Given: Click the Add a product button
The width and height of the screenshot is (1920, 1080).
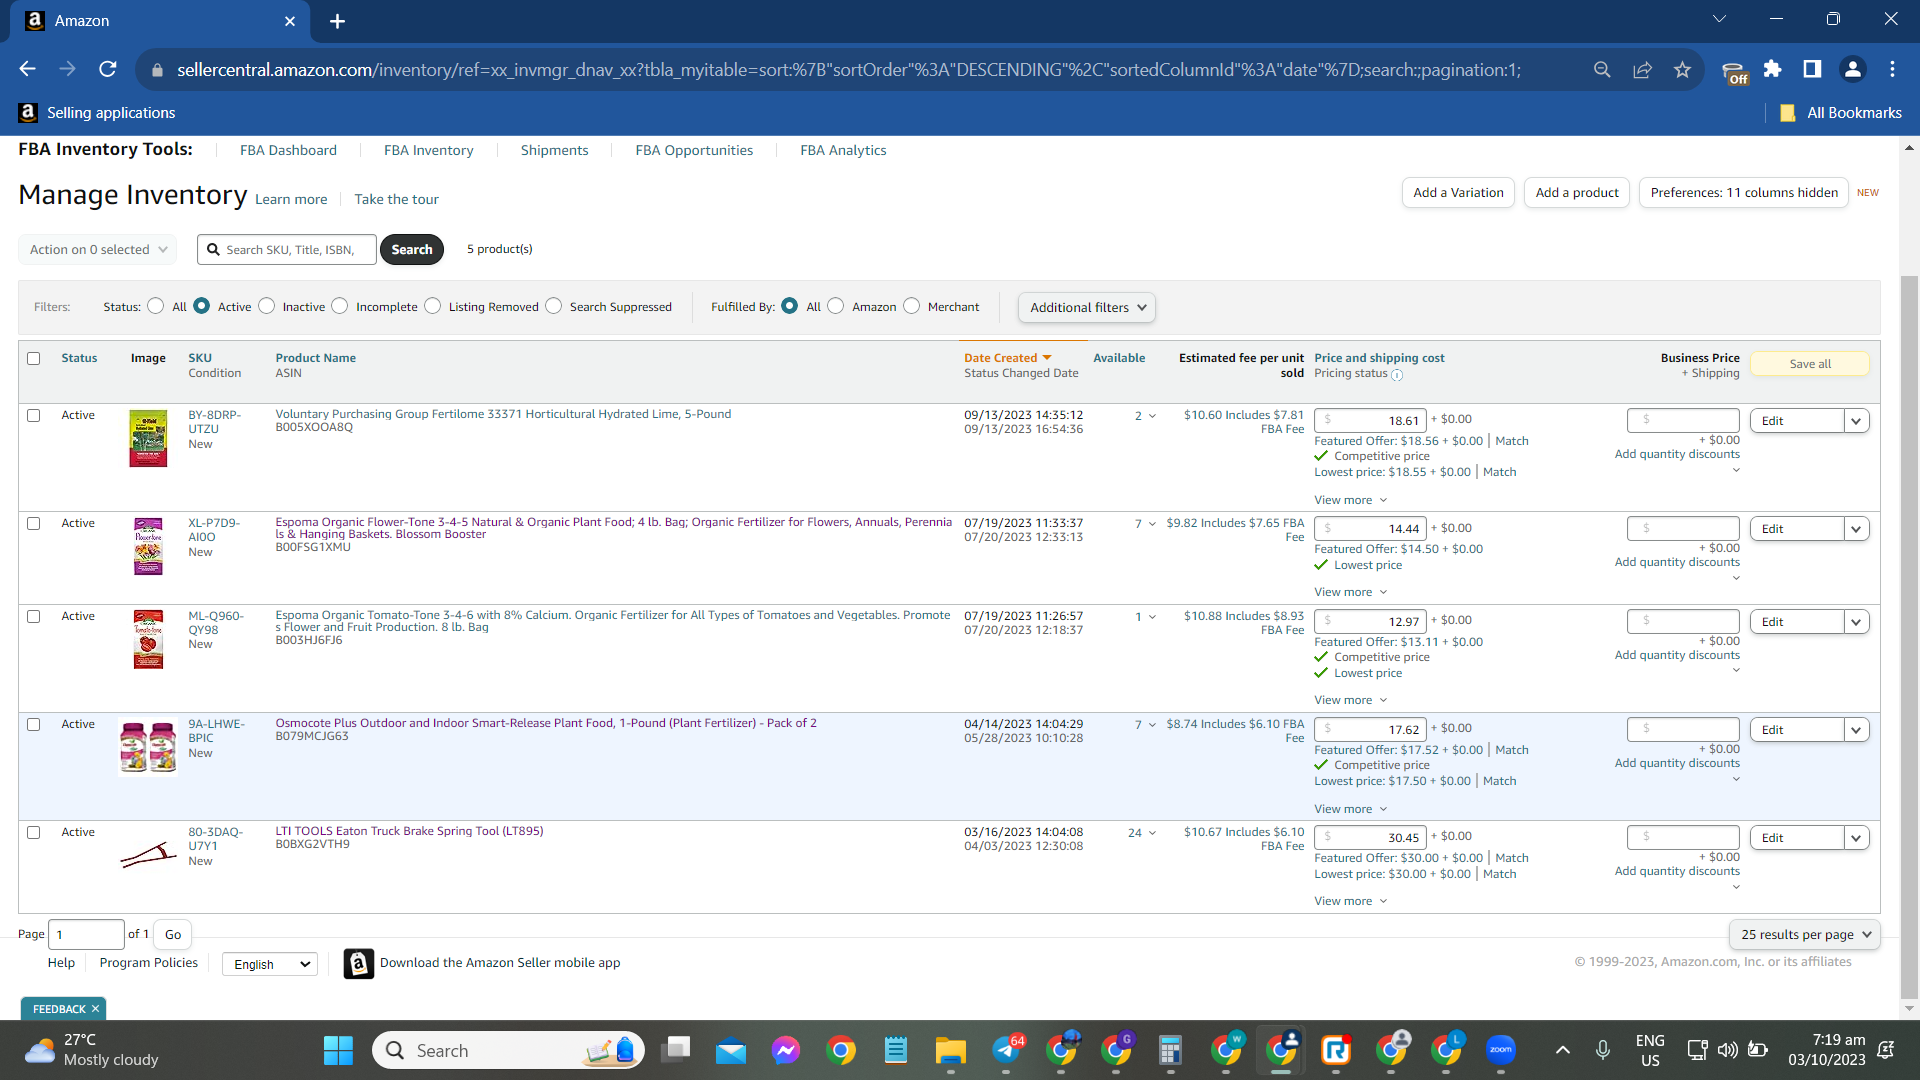Looking at the screenshot, I should [x=1577, y=193].
